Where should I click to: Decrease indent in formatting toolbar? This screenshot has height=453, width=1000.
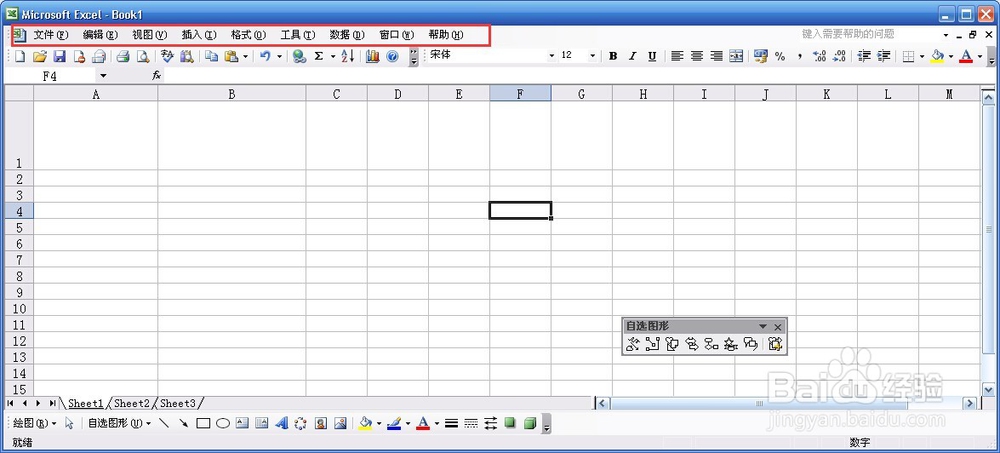(864, 57)
